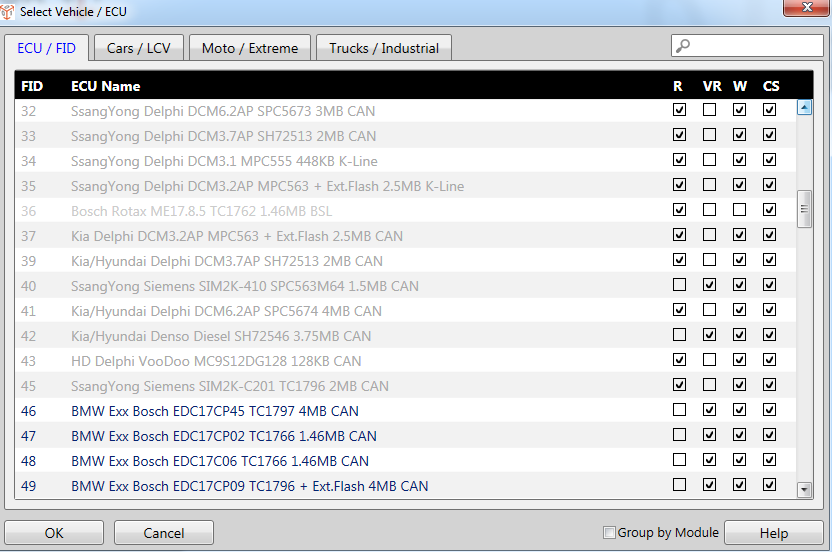Click the application logo in title bar
The image size is (832, 552).
pyautogui.click(x=6, y=11)
